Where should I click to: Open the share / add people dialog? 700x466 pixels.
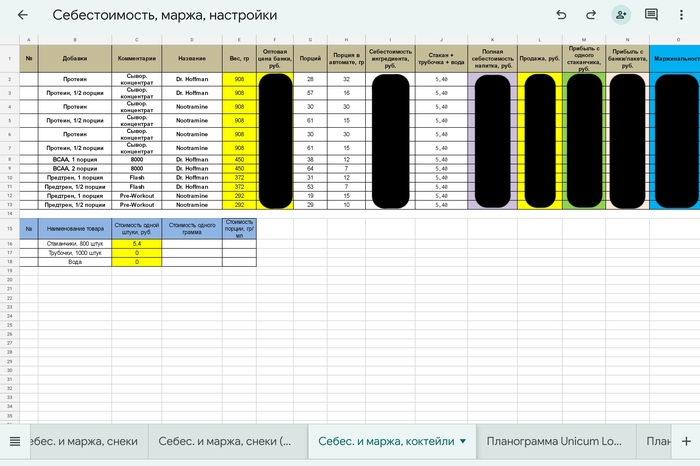tap(621, 15)
